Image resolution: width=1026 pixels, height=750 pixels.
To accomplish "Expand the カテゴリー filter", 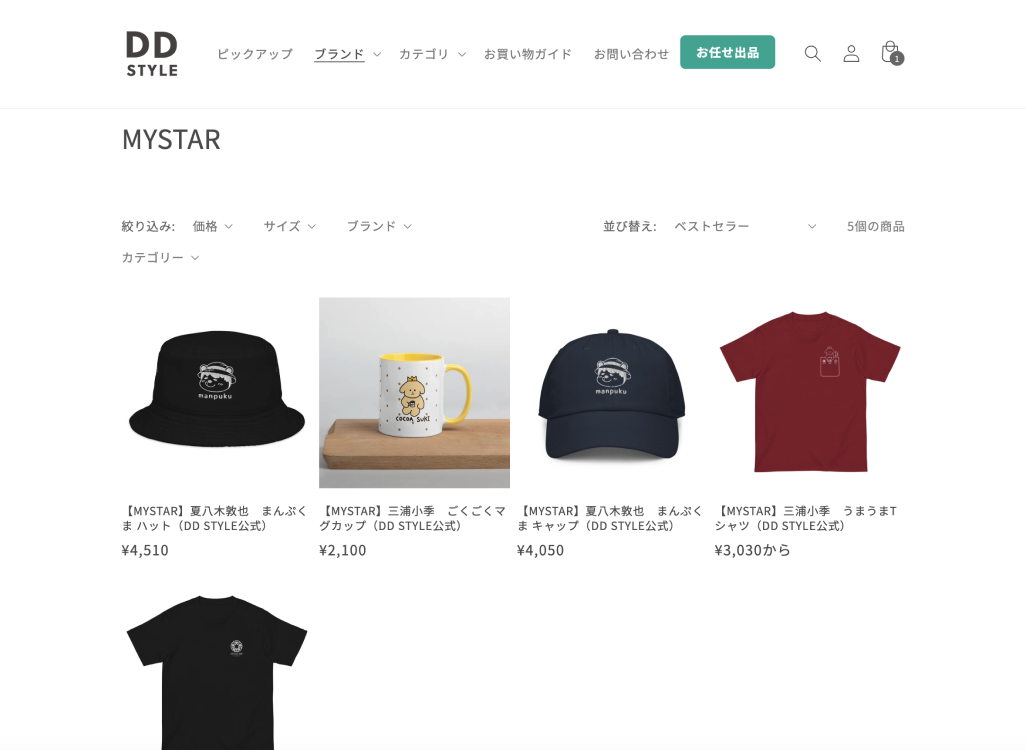I will tap(160, 257).
